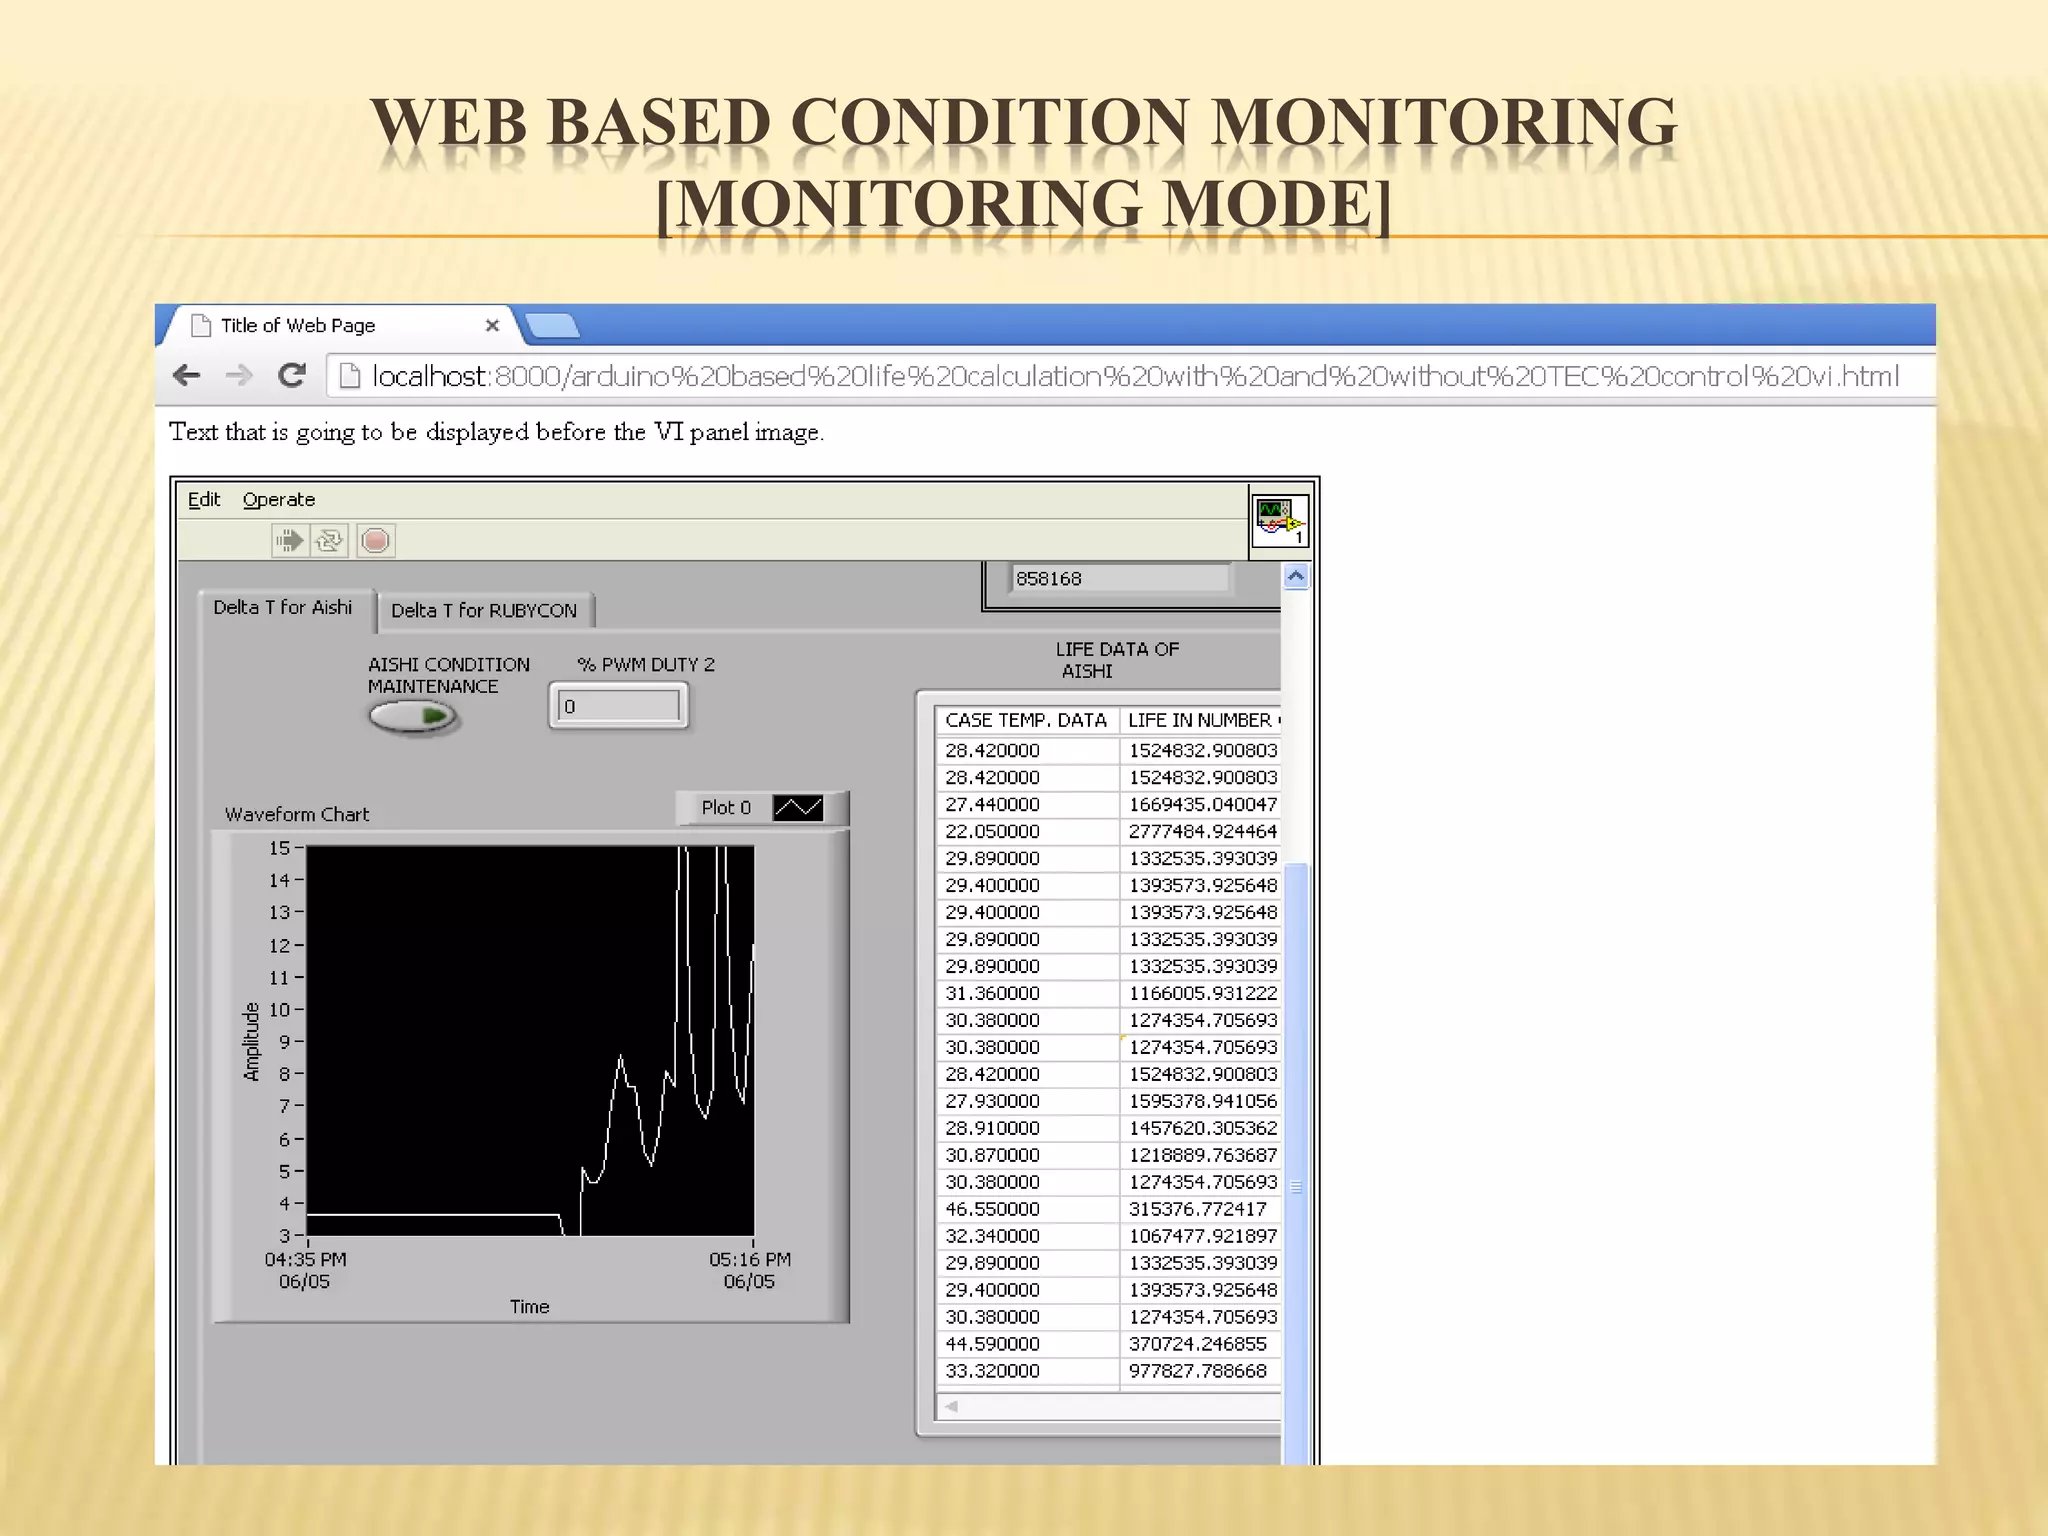Open the Edit menu
Viewport: 2048px width, 1536px height.
204,499
